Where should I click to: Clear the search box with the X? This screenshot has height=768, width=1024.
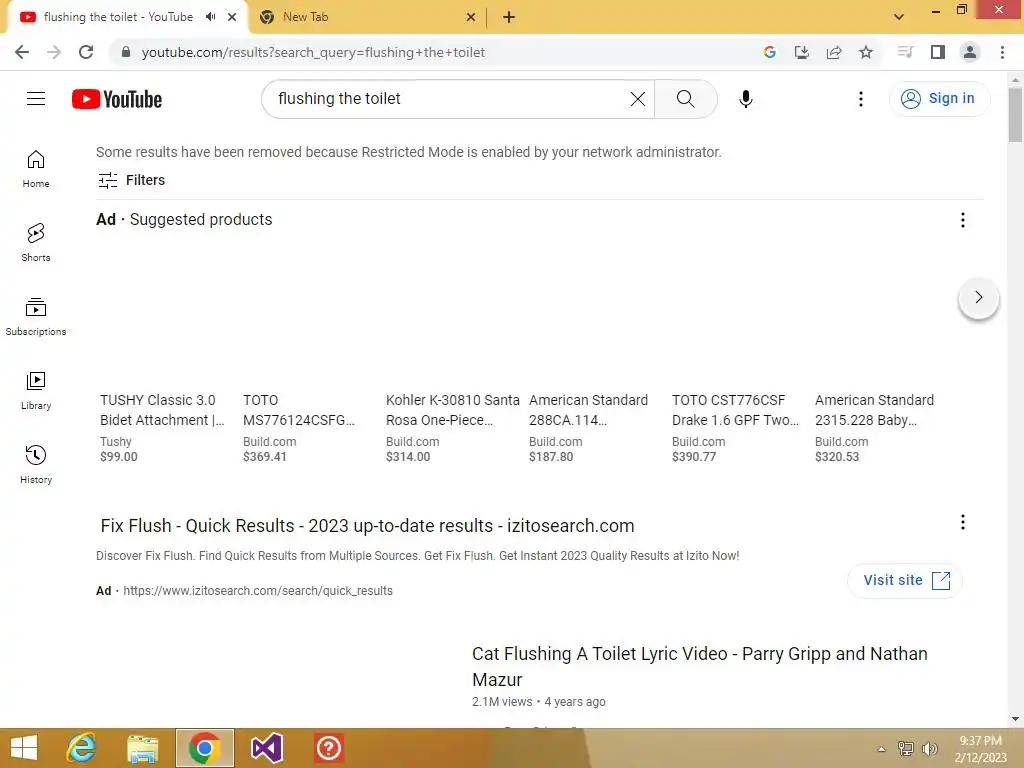tap(637, 99)
